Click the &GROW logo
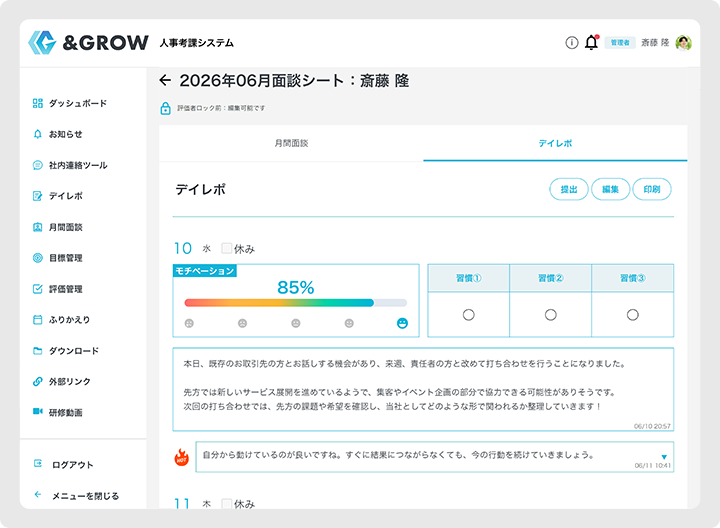Screen dimensions: 720x528 click(x=88, y=43)
